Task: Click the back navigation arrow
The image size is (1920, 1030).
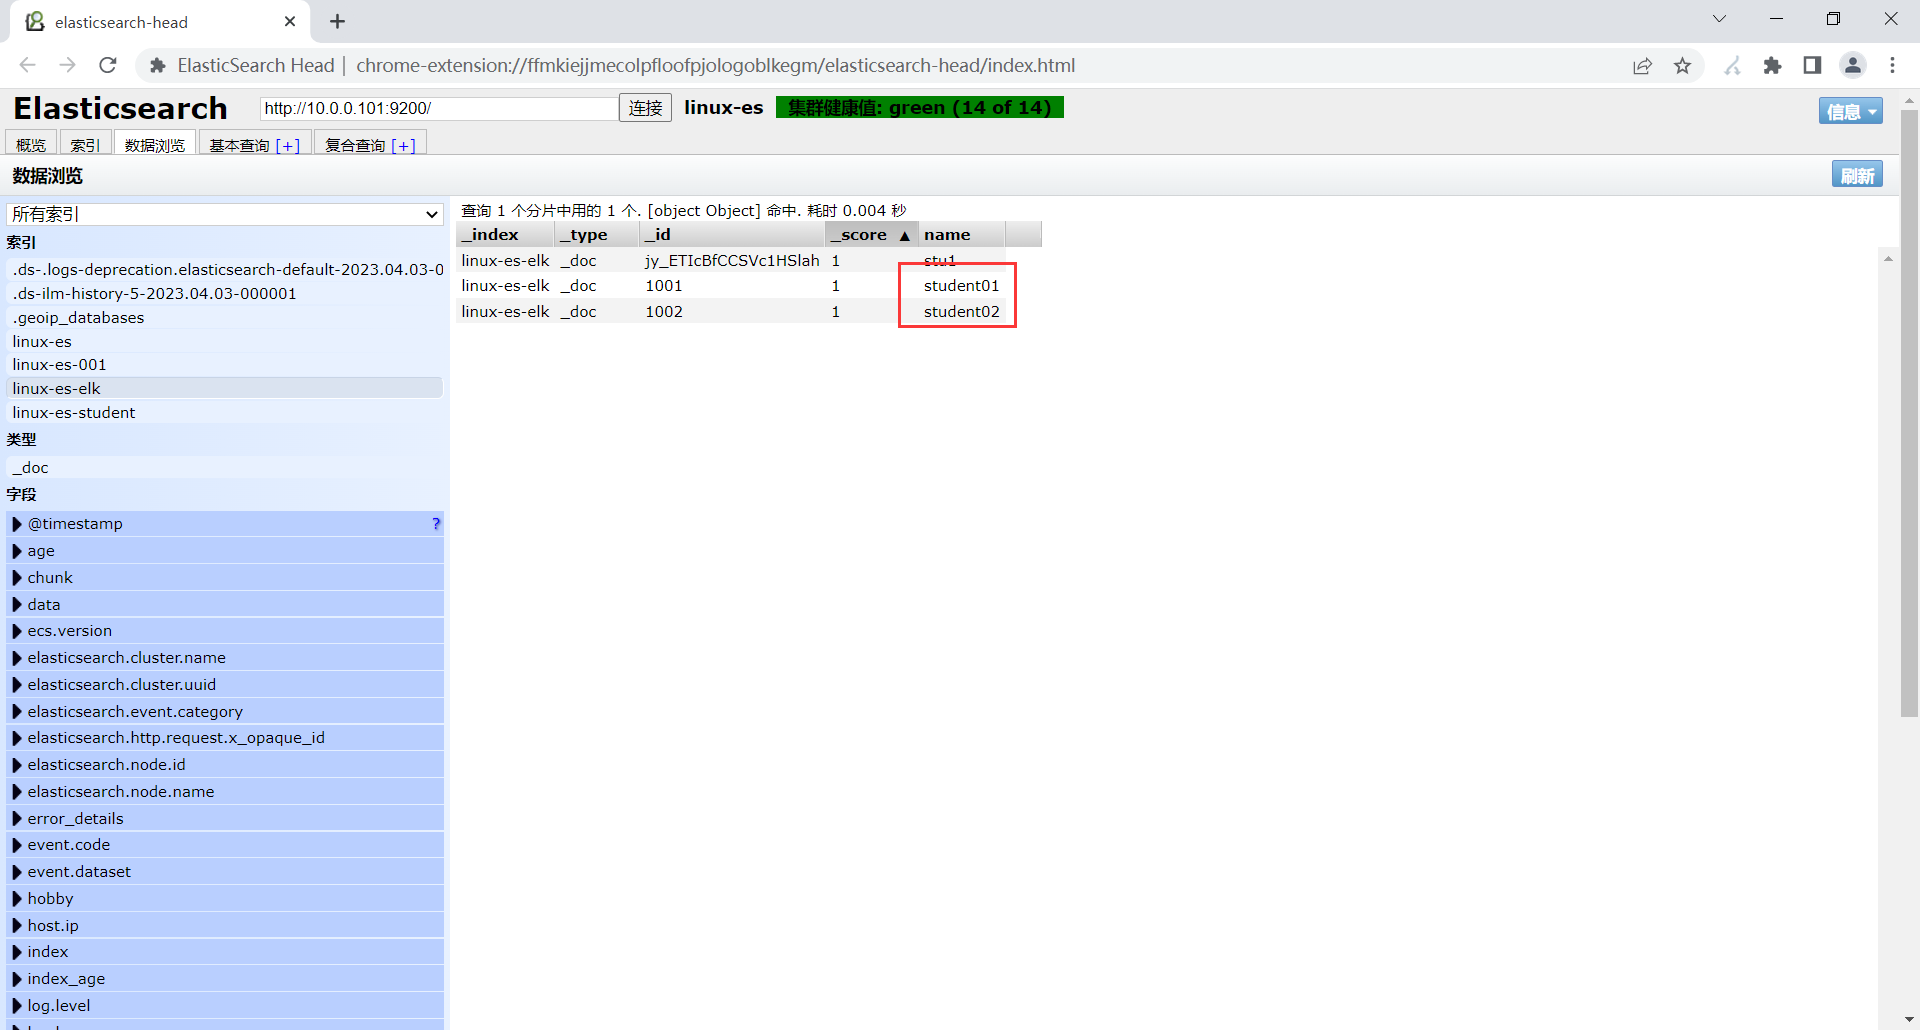Action: [27, 65]
